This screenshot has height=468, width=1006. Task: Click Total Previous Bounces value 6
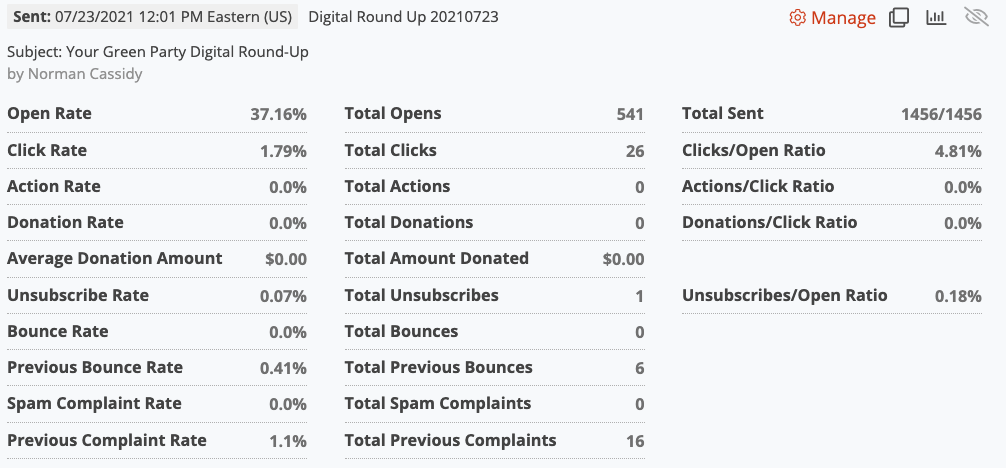pos(640,368)
